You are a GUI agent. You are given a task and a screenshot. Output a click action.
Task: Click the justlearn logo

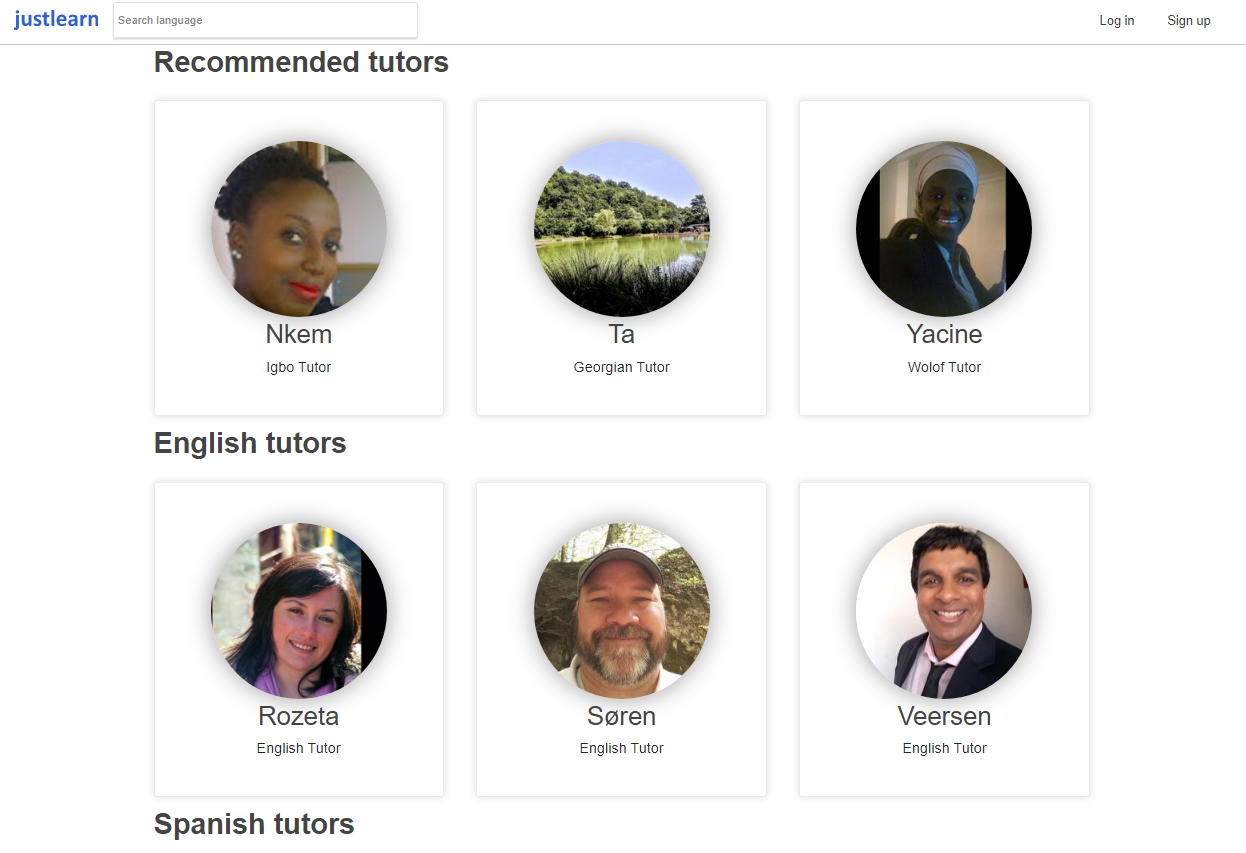[56, 20]
